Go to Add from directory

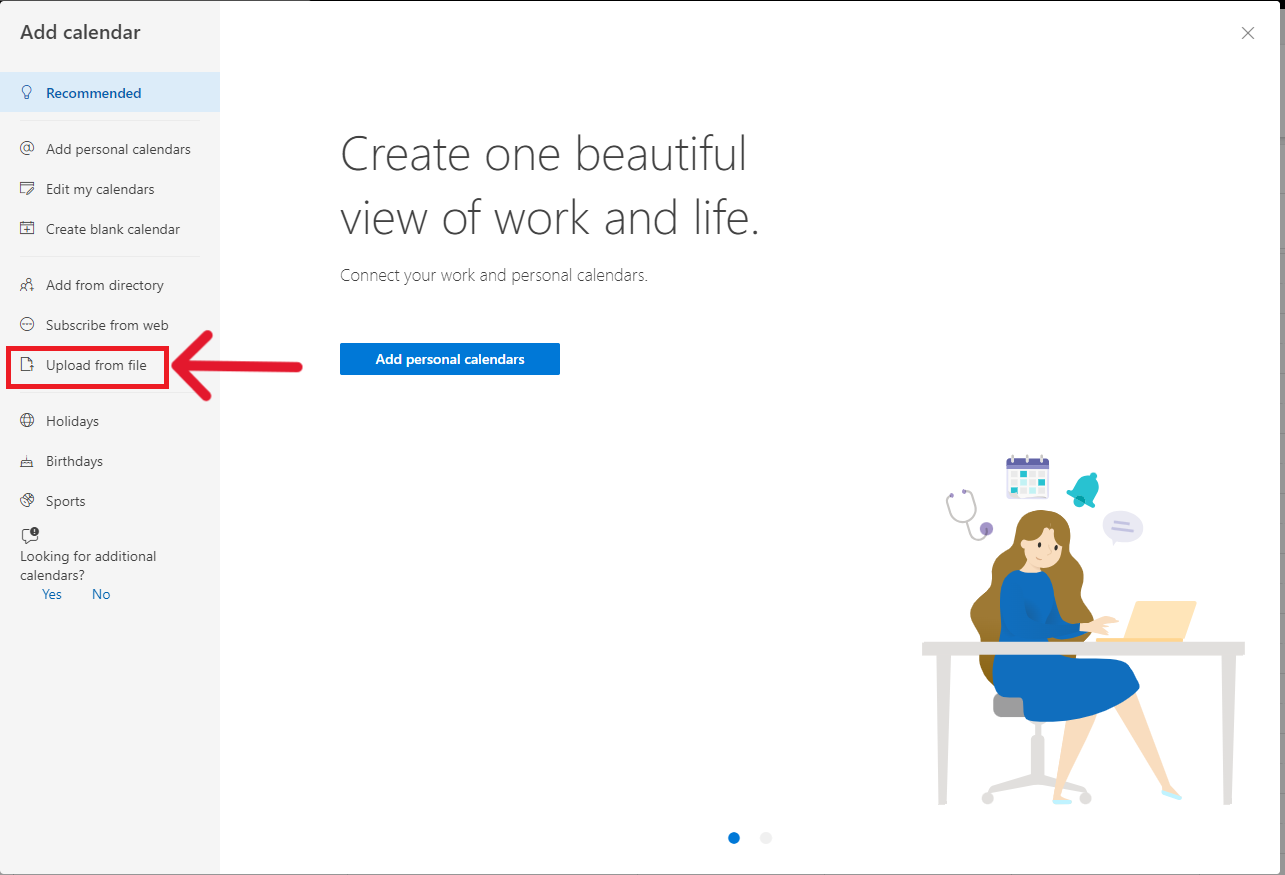point(110,285)
